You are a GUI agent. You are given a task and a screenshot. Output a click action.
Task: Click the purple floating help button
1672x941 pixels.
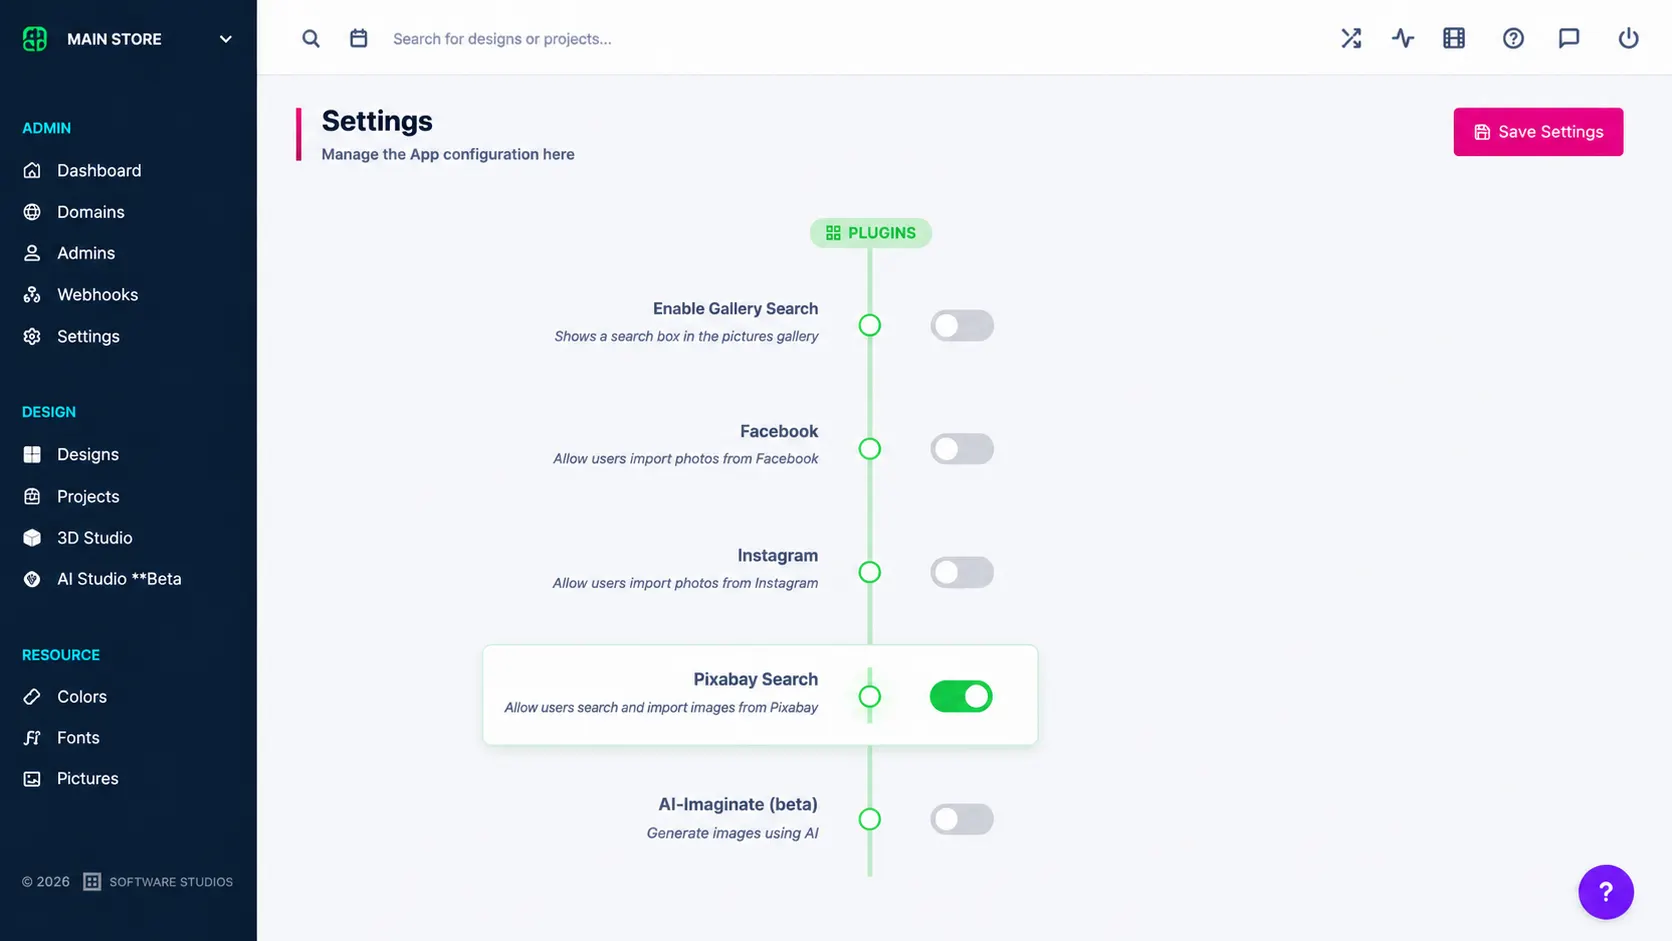(x=1605, y=892)
